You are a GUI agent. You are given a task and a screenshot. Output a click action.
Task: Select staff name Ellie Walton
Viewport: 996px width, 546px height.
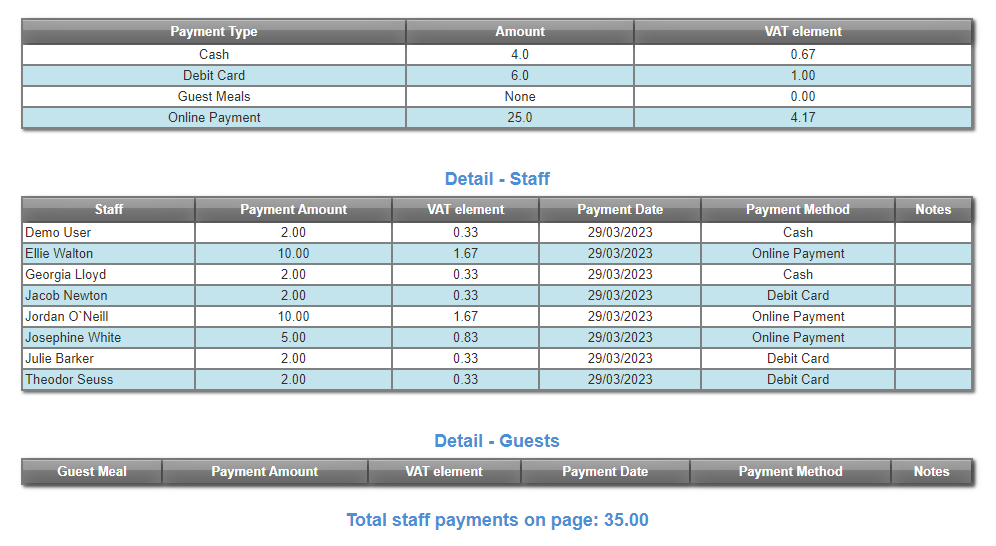tap(59, 253)
